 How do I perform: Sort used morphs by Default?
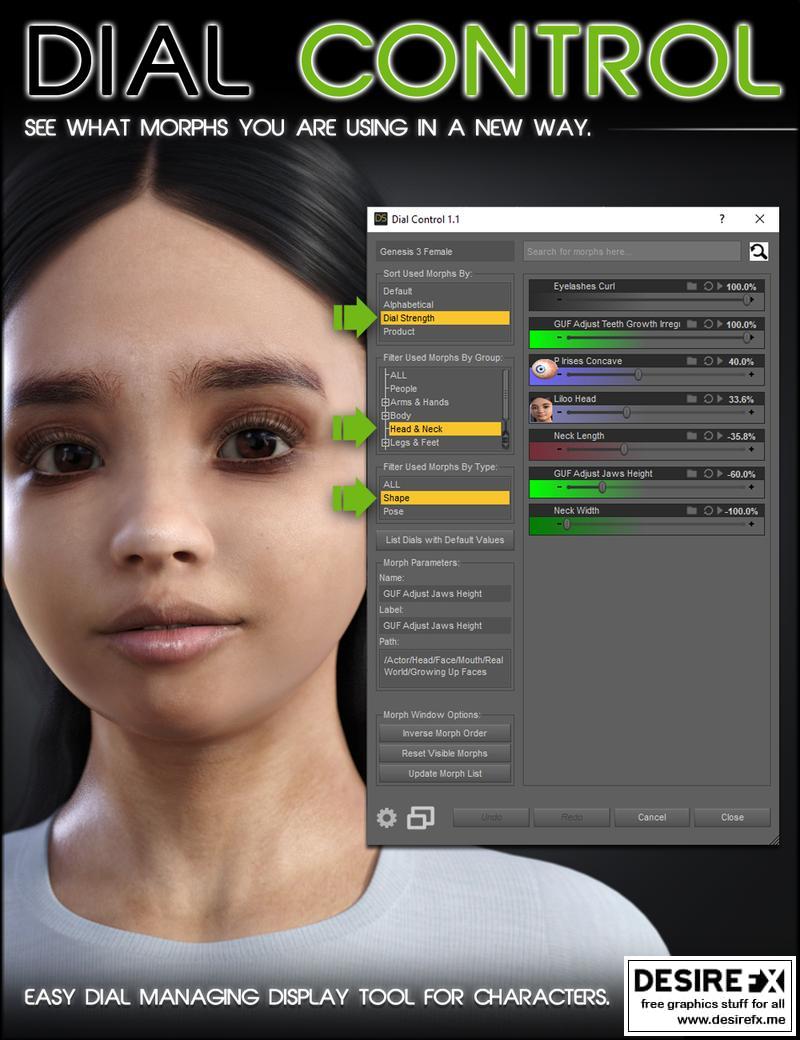point(397,291)
